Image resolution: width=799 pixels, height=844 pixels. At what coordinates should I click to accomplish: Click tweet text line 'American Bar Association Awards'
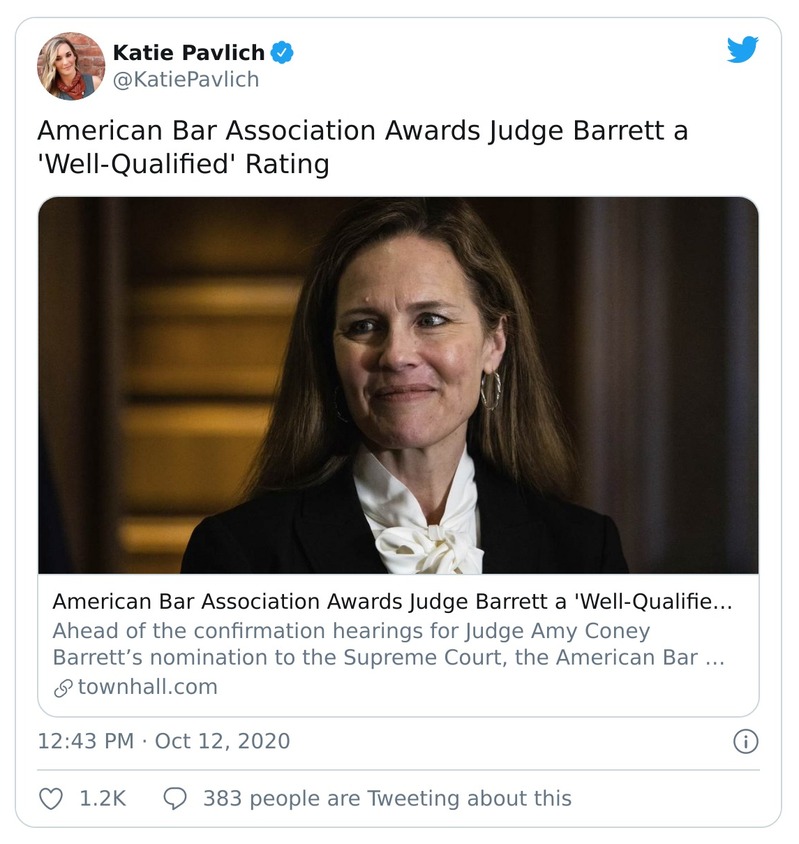tap(362, 131)
